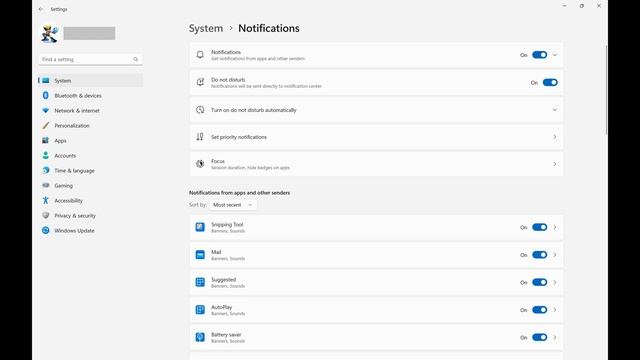The image size is (640, 360).
Task: Click the Notifications bell icon
Action: click(x=200, y=55)
